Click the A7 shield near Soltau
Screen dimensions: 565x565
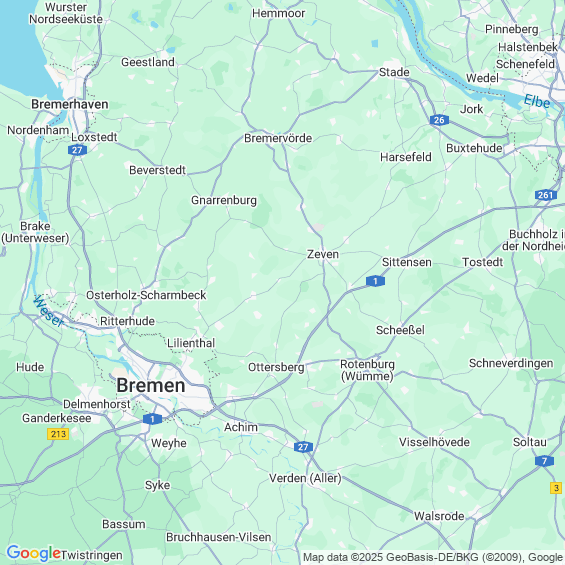tap(544, 461)
